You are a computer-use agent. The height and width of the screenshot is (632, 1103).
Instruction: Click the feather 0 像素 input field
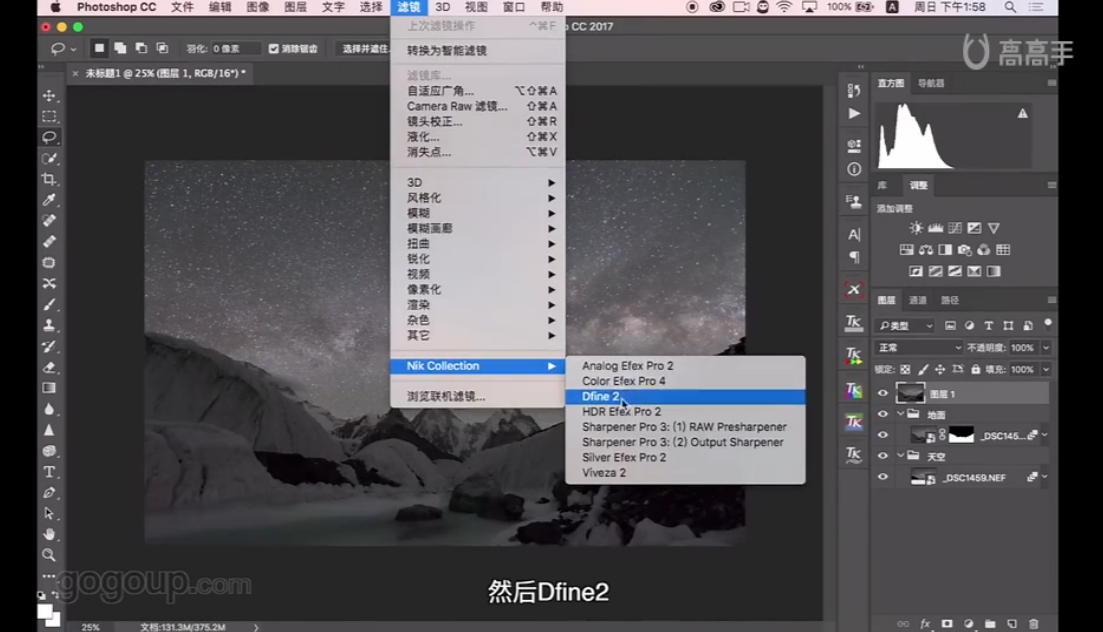(236, 49)
